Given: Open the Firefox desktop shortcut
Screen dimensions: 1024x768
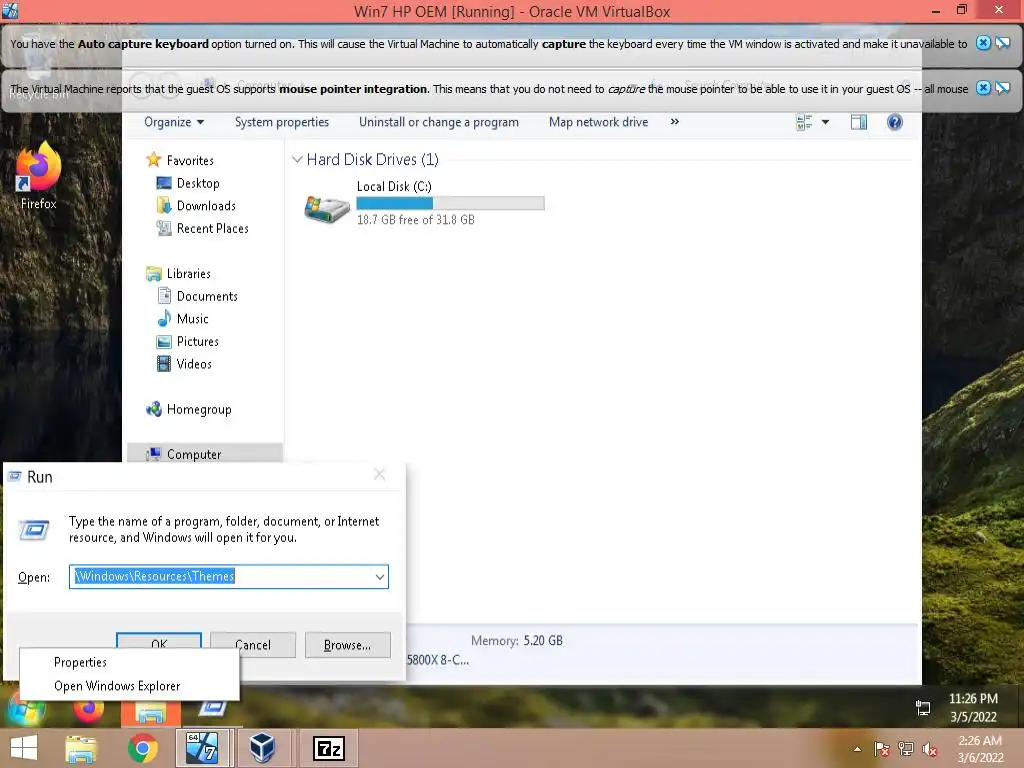Looking at the screenshot, I should click(x=38, y=176).
